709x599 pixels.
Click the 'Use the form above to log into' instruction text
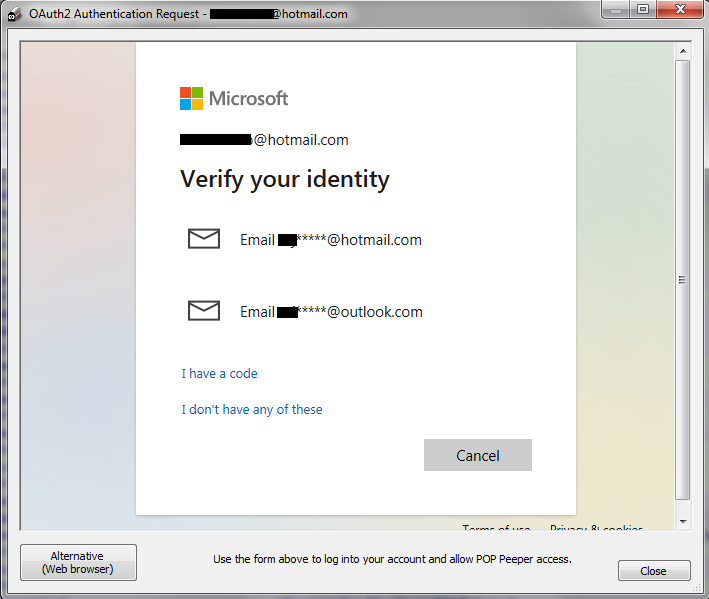[x=392, y=559]
